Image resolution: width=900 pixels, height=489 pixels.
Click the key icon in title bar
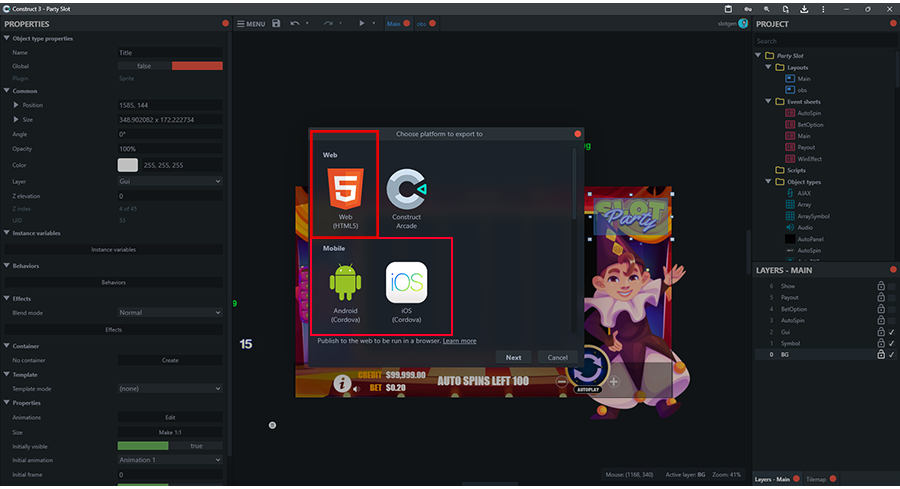coord(747,9)
